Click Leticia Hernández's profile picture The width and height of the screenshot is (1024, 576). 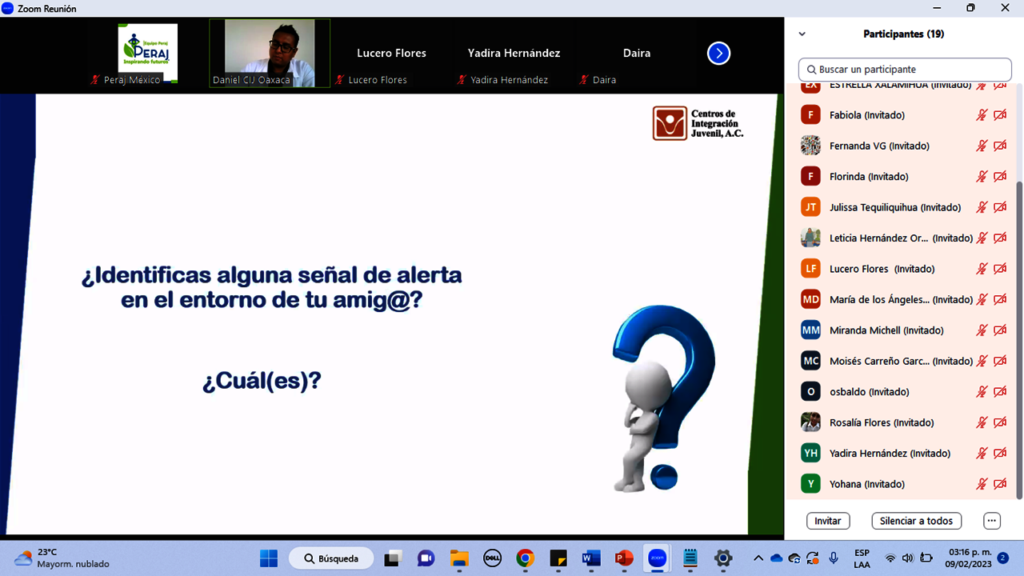tap(810, 238)
